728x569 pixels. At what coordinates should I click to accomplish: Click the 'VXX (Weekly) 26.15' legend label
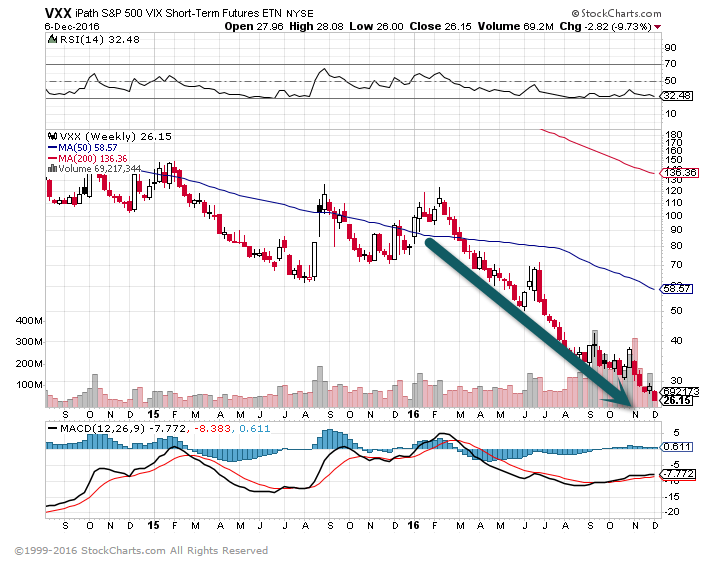point(116,136)
